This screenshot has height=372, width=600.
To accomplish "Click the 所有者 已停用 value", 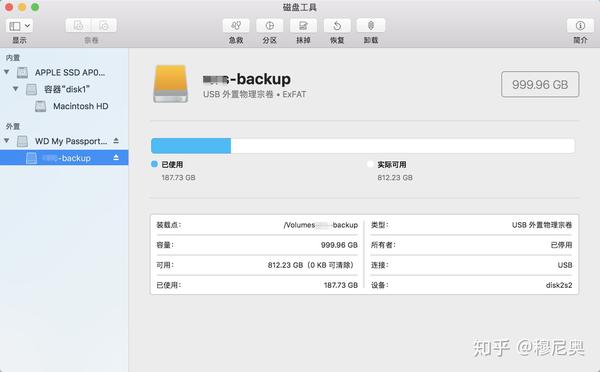I will point(561,245).
